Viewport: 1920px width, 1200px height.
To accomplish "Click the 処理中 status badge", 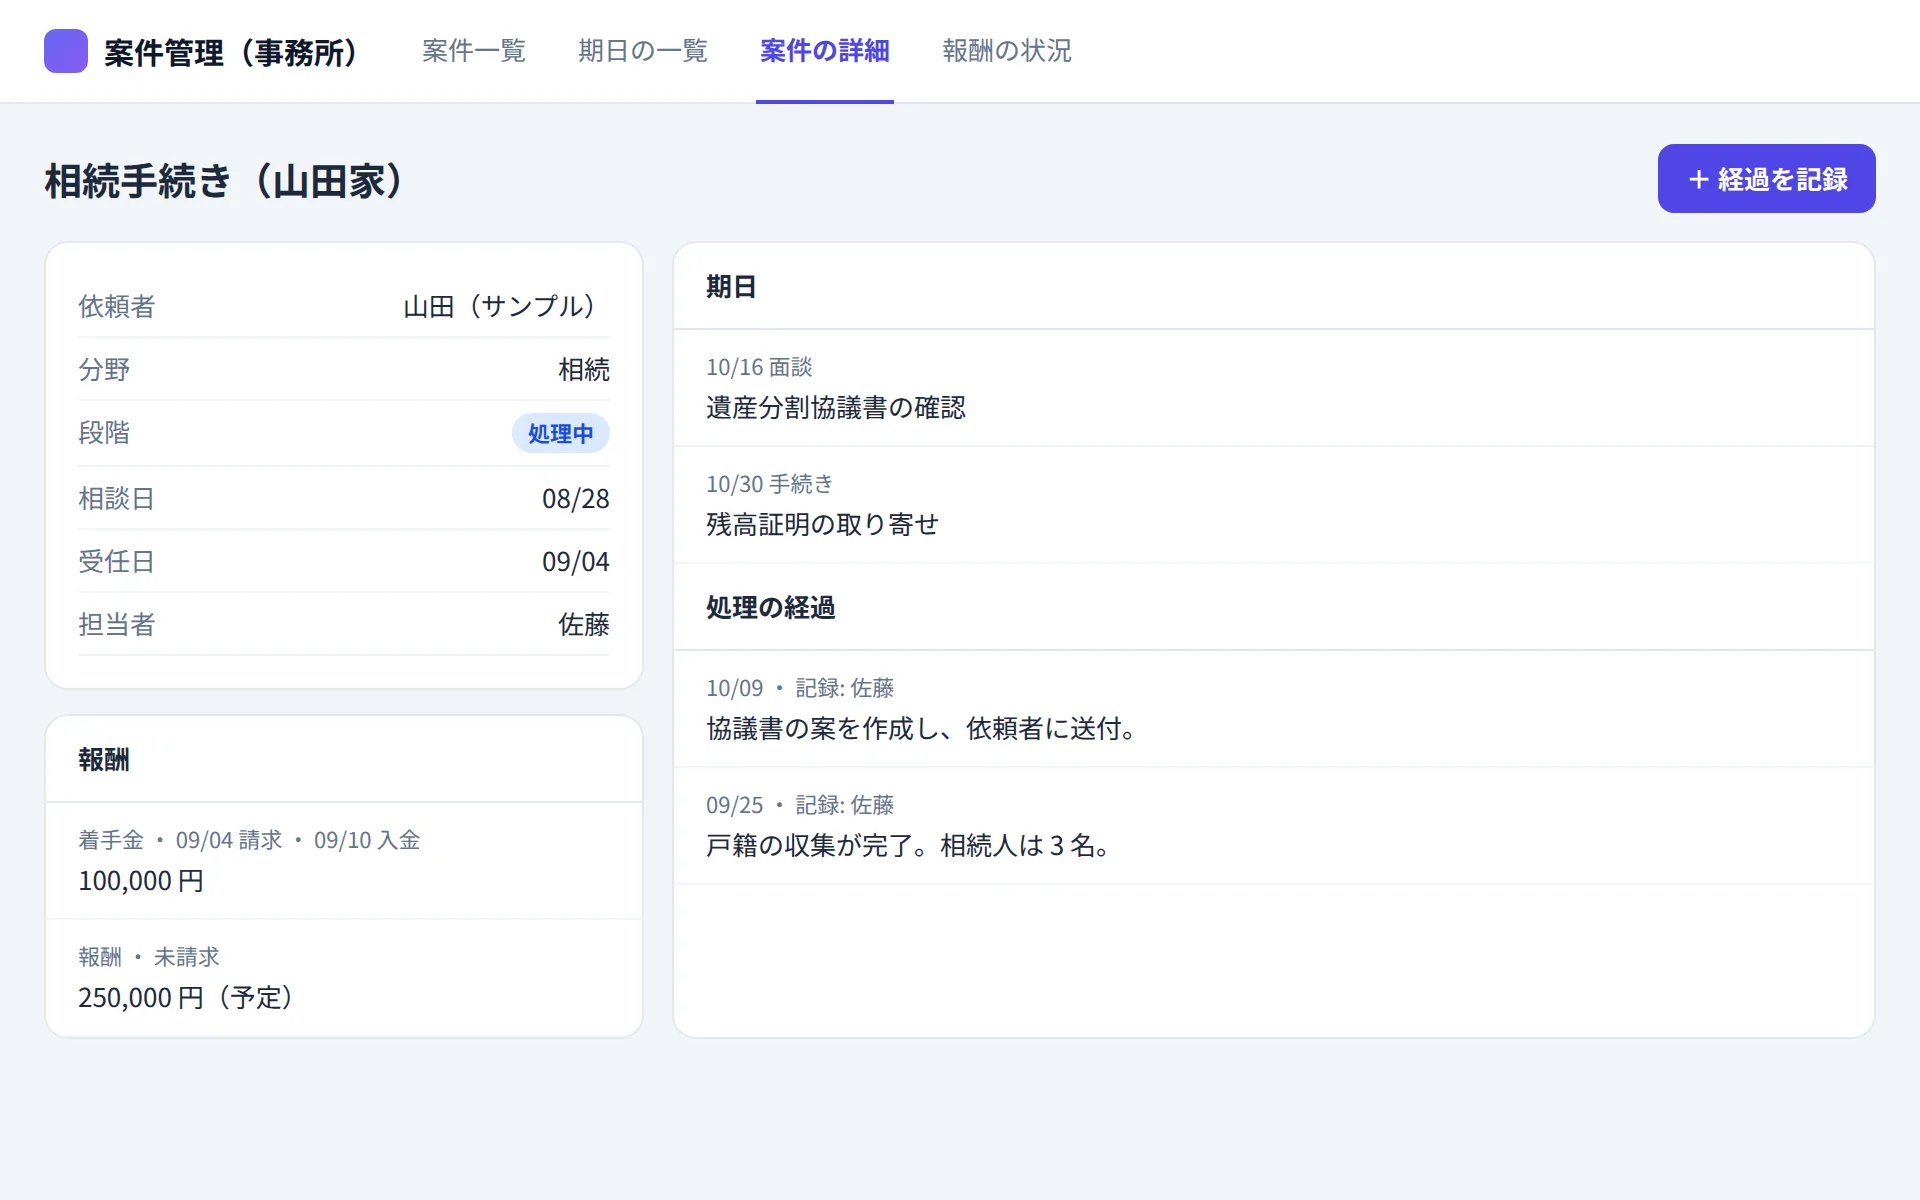I will (x=561, y=433).
